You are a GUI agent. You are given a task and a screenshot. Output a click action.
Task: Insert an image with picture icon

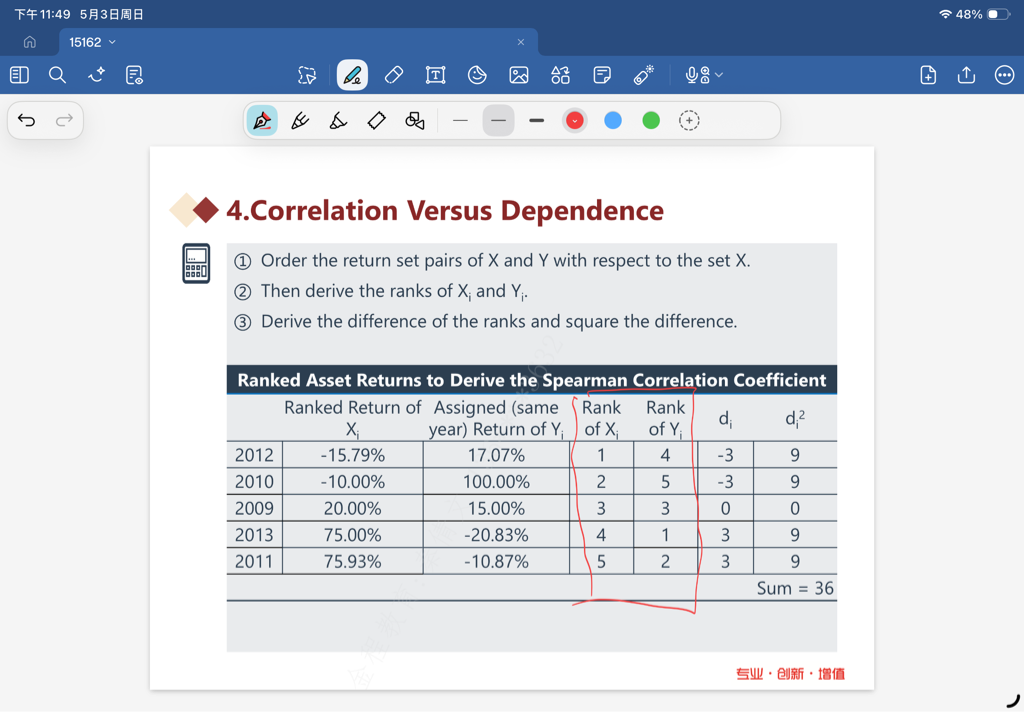519,75
